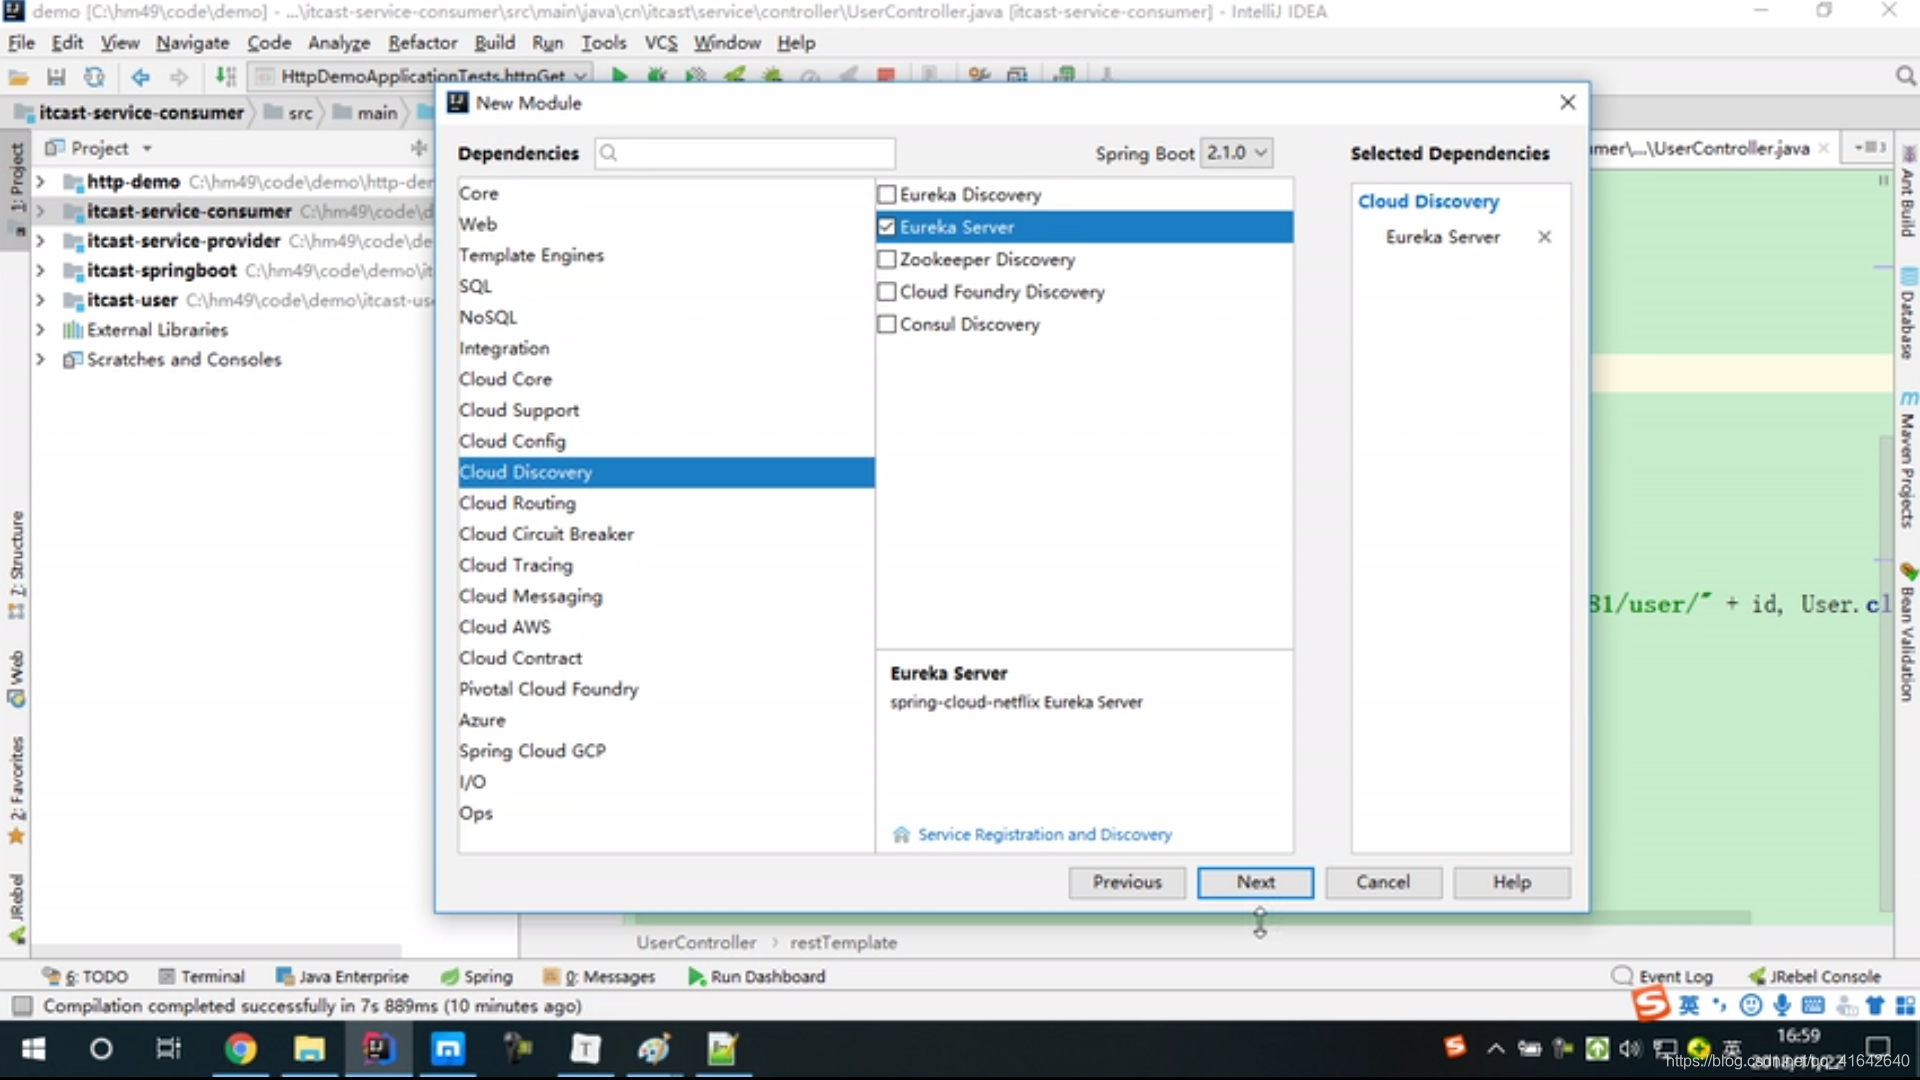The height and width of the screenshot is (1080, 1920).
Task: Search dependencies using the search input field
Action: [x=745, y=153]
